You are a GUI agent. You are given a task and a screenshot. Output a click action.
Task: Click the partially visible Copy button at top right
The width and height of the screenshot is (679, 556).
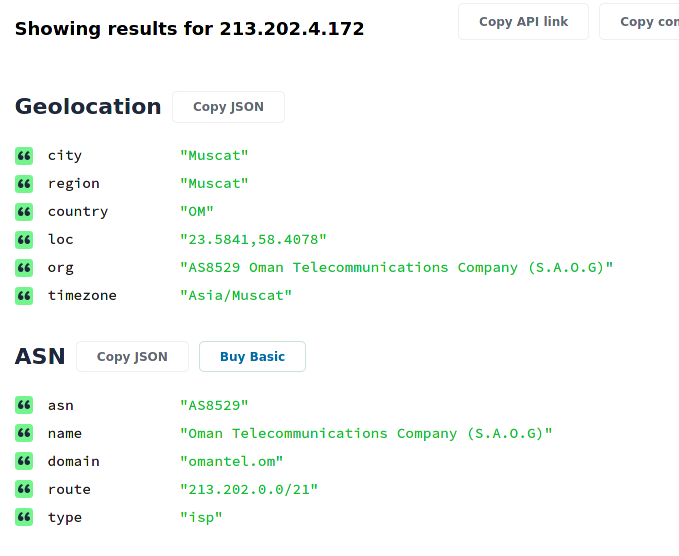[x=642, y=21]
